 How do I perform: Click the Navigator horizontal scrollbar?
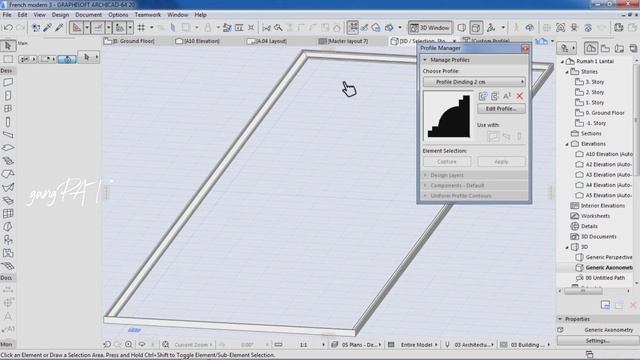[583, 291]
